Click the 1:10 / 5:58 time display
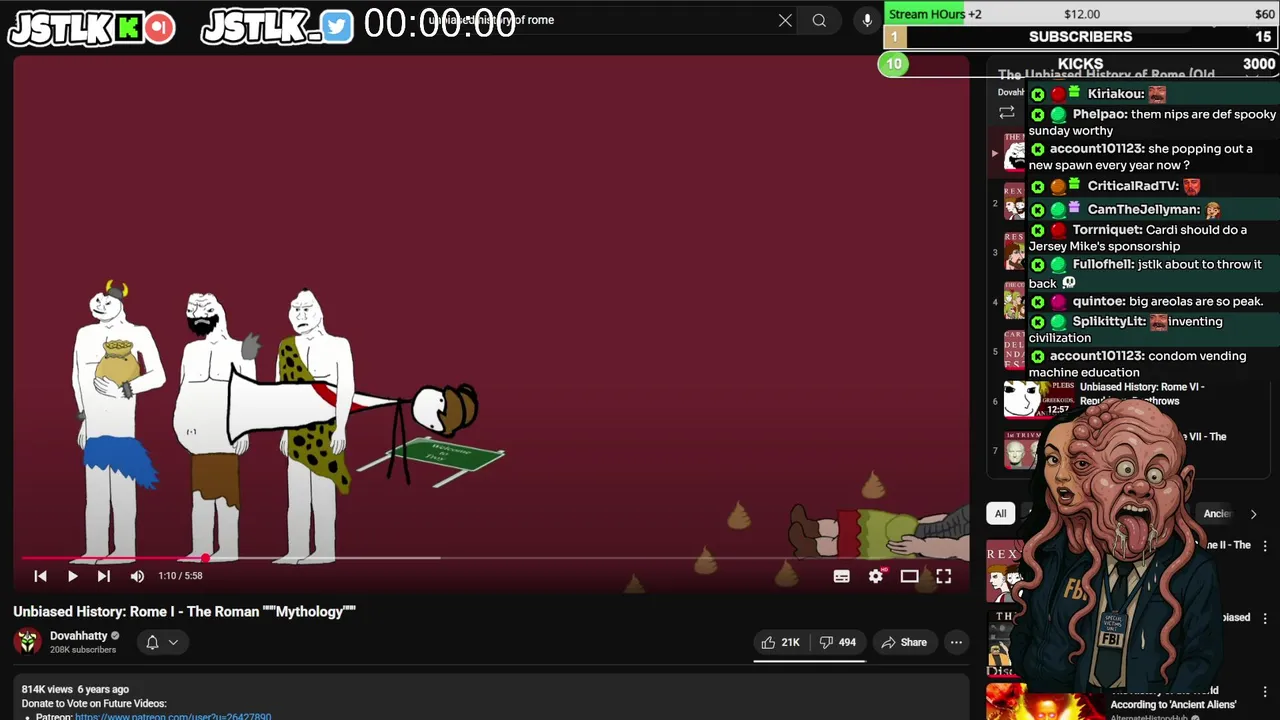The width and height of the screenshot is (1280, 720). pyautogui.click(x=180, y=576)
